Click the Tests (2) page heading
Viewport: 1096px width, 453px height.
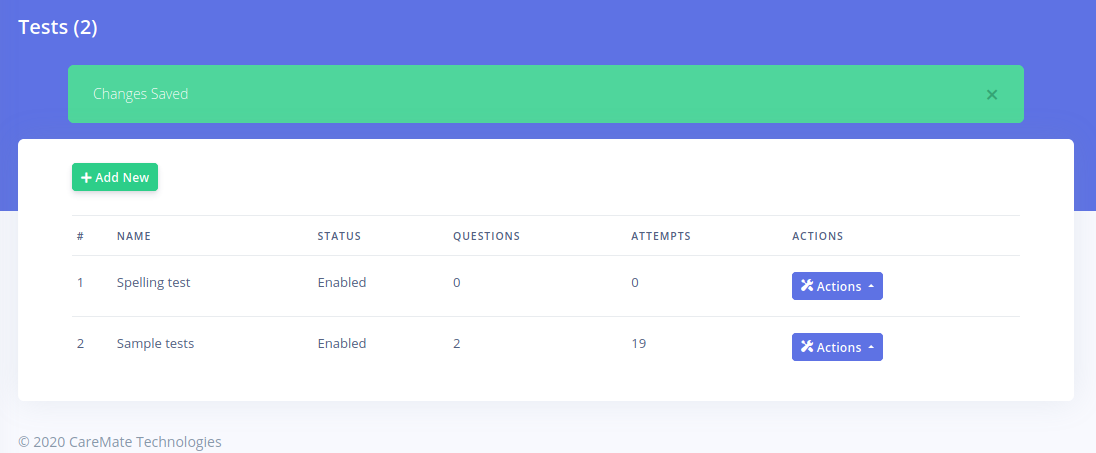click(x=58, y=28)
